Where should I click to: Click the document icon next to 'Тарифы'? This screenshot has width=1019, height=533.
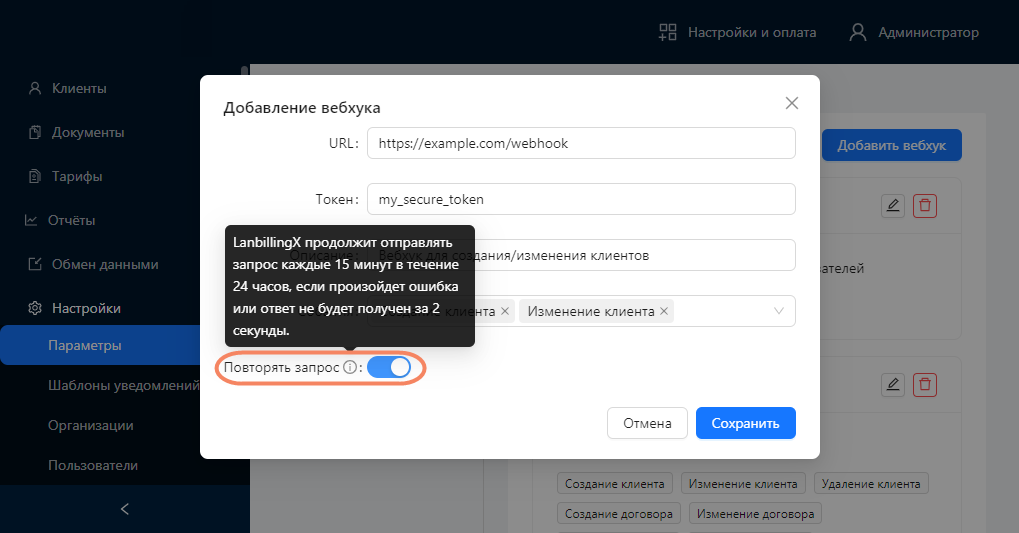pos(35,176)
